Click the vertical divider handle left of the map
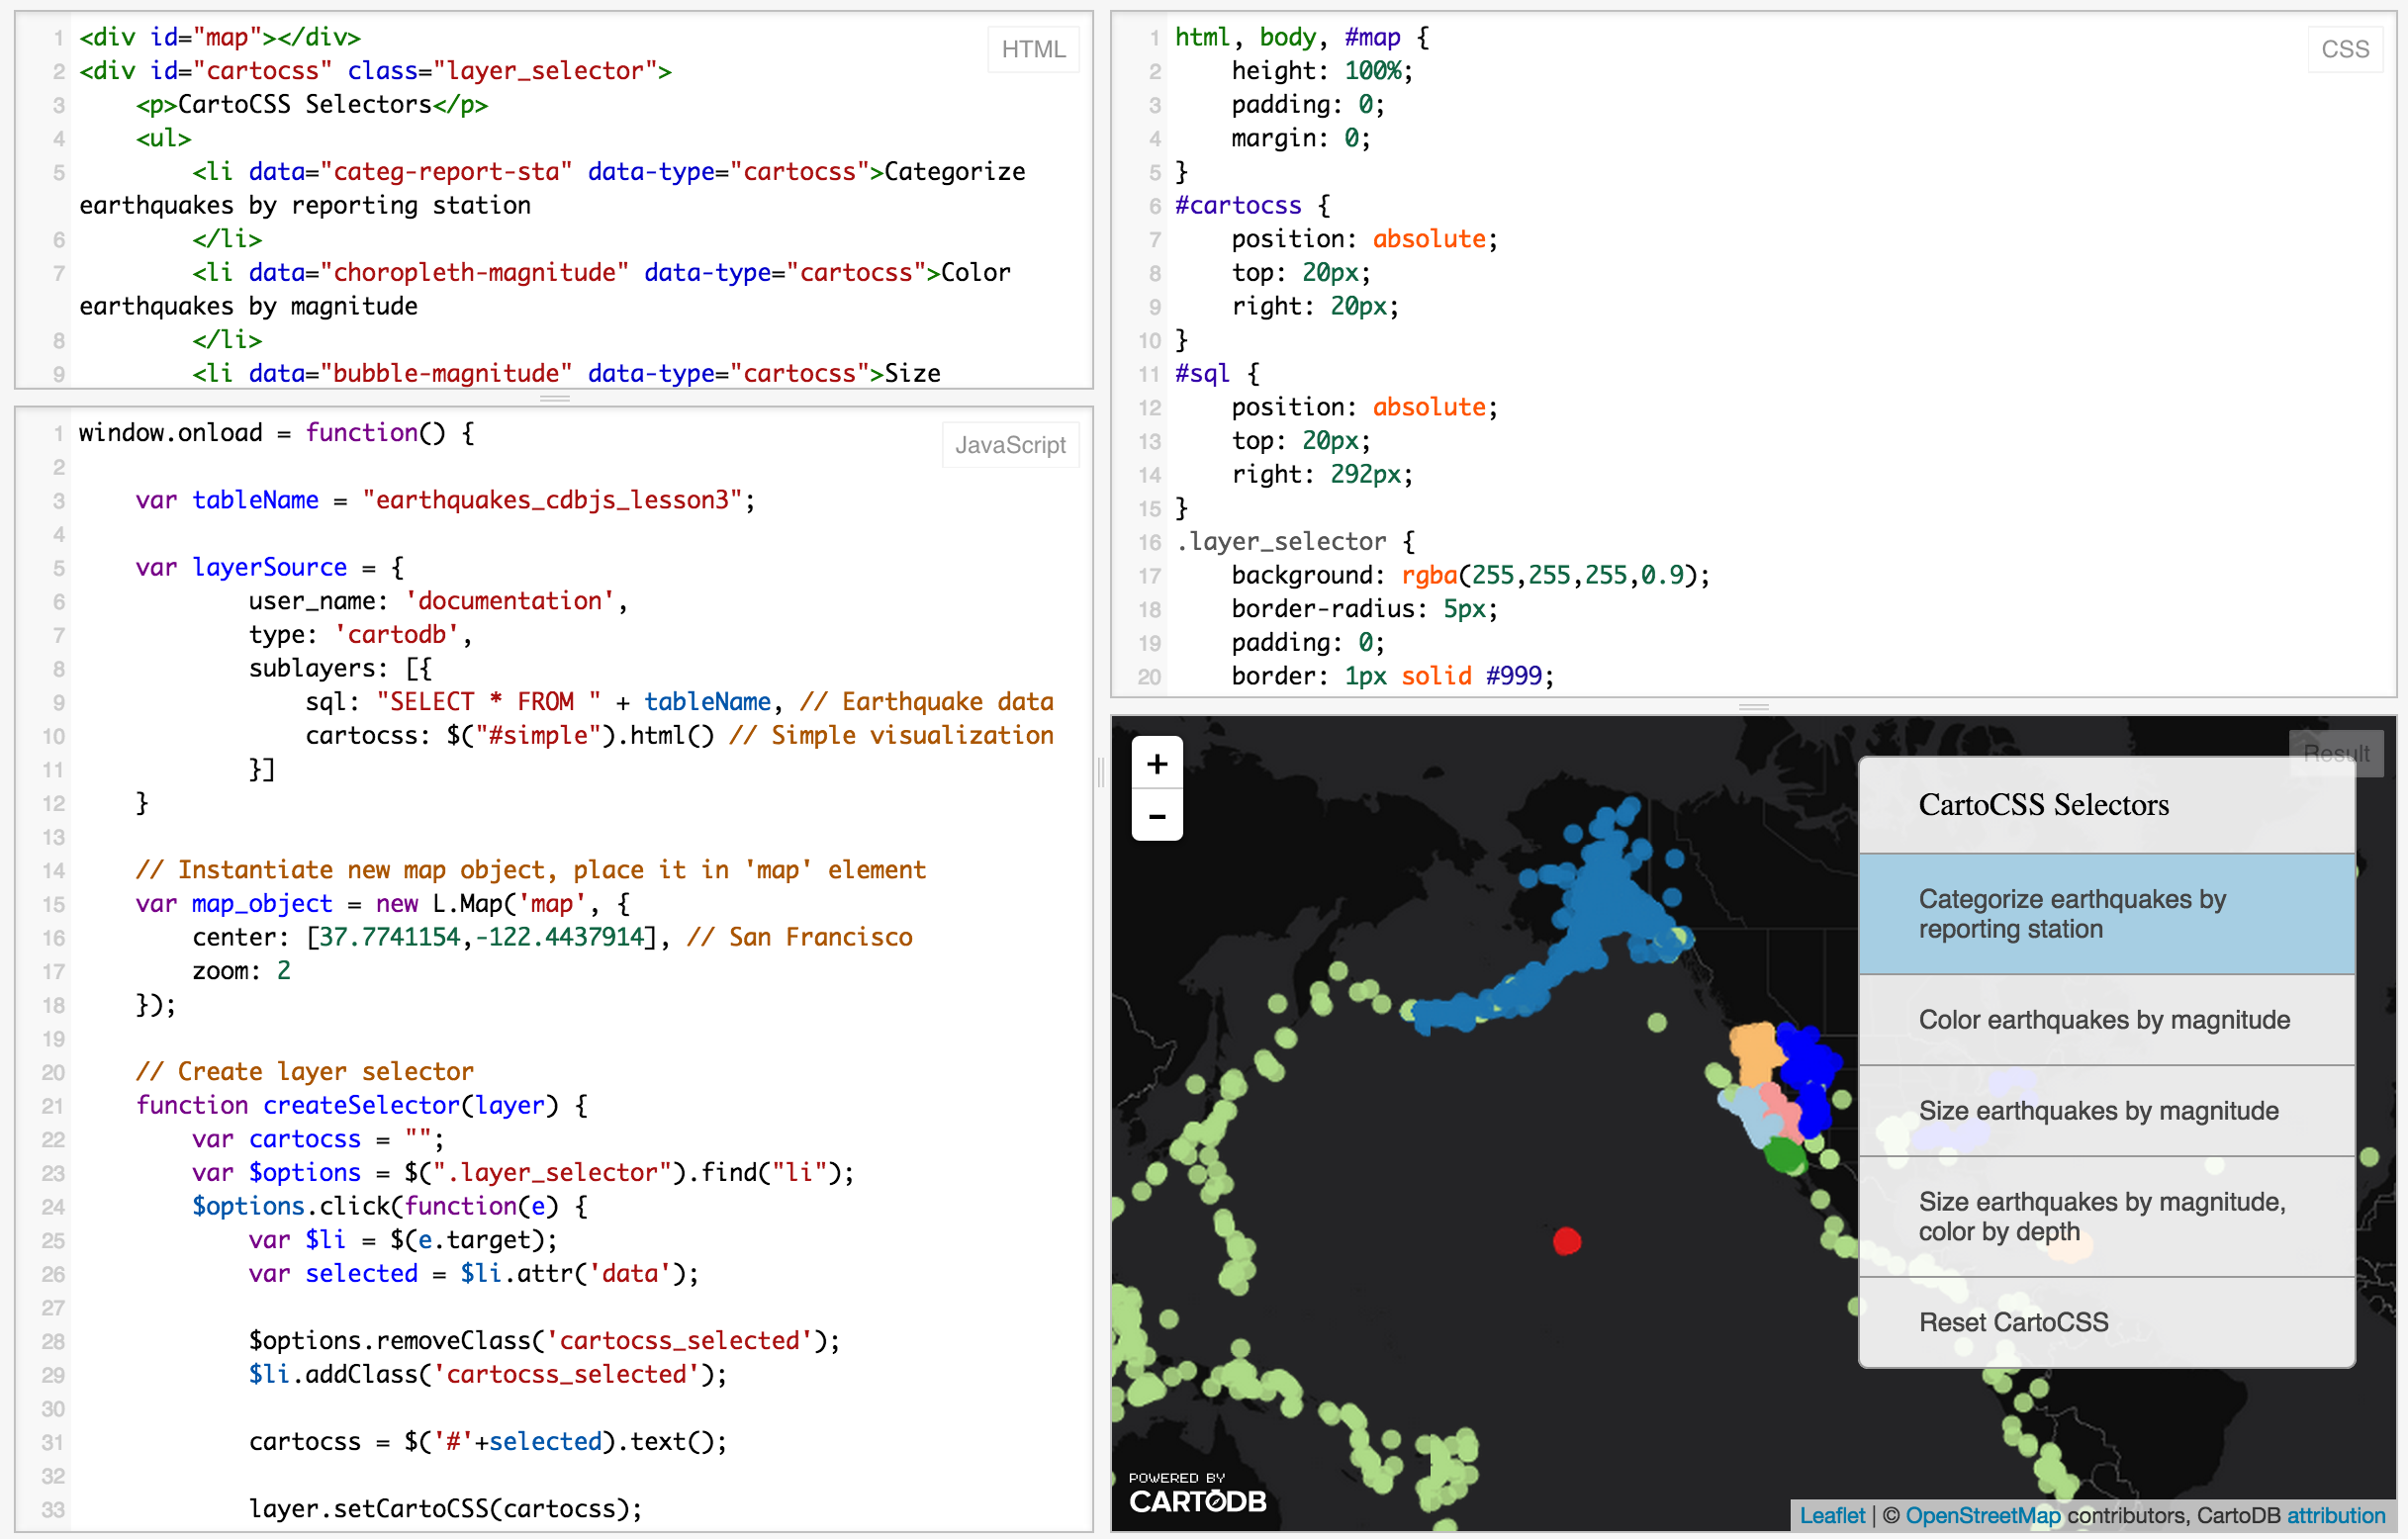Viewport: 2408px width, 1539px height. [x=1101, y=772]
